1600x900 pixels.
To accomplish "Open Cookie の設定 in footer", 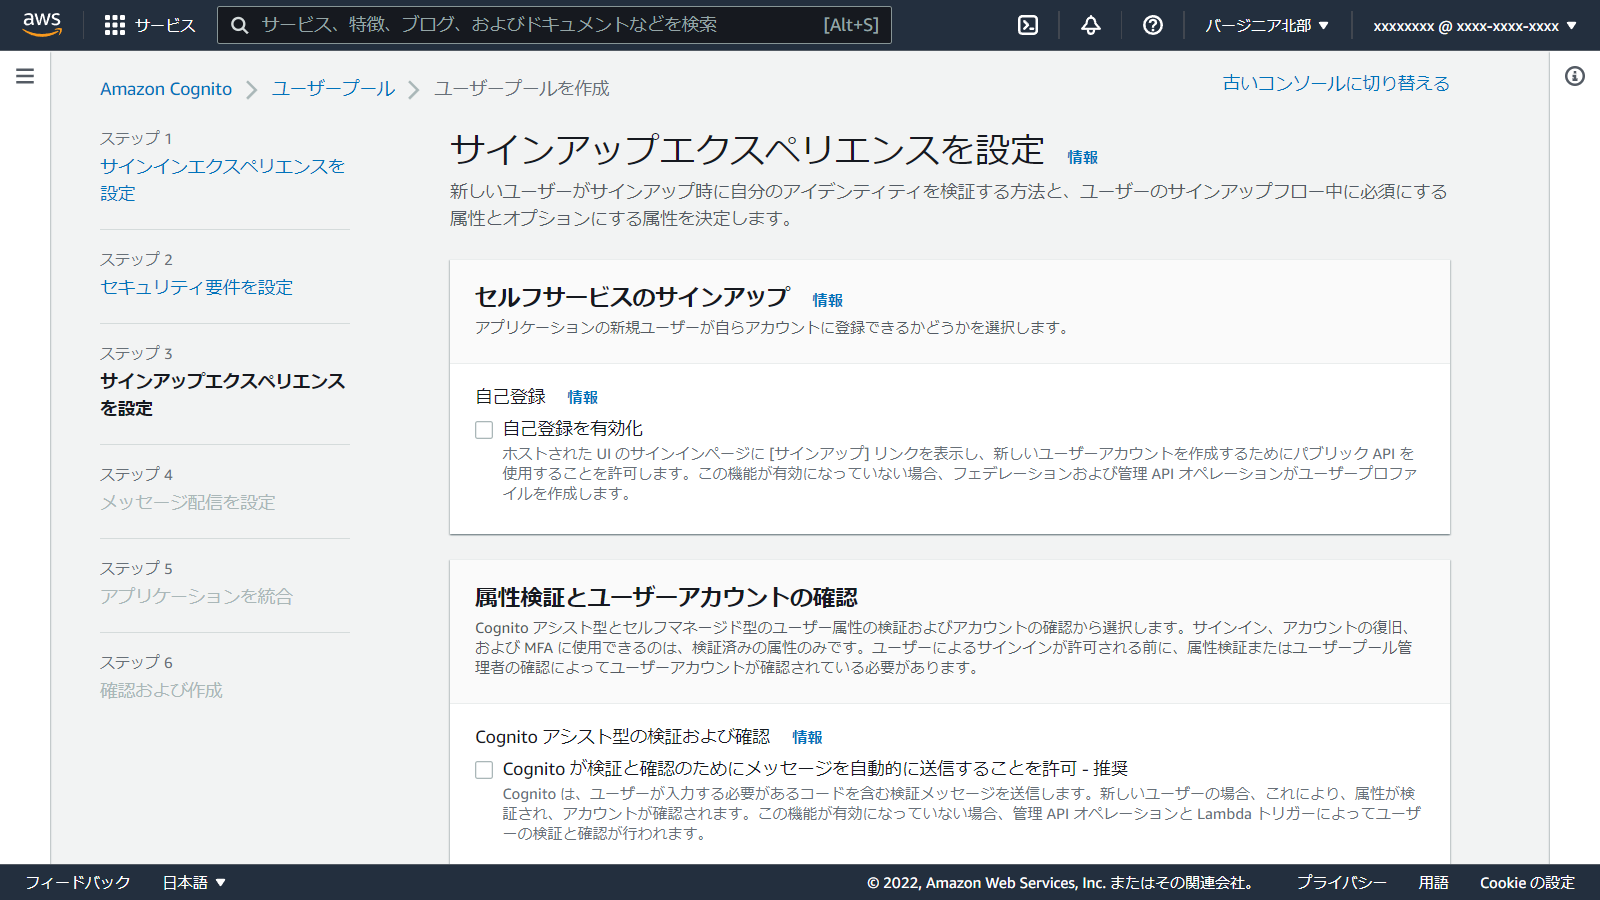I will [x=1527, y=882].
